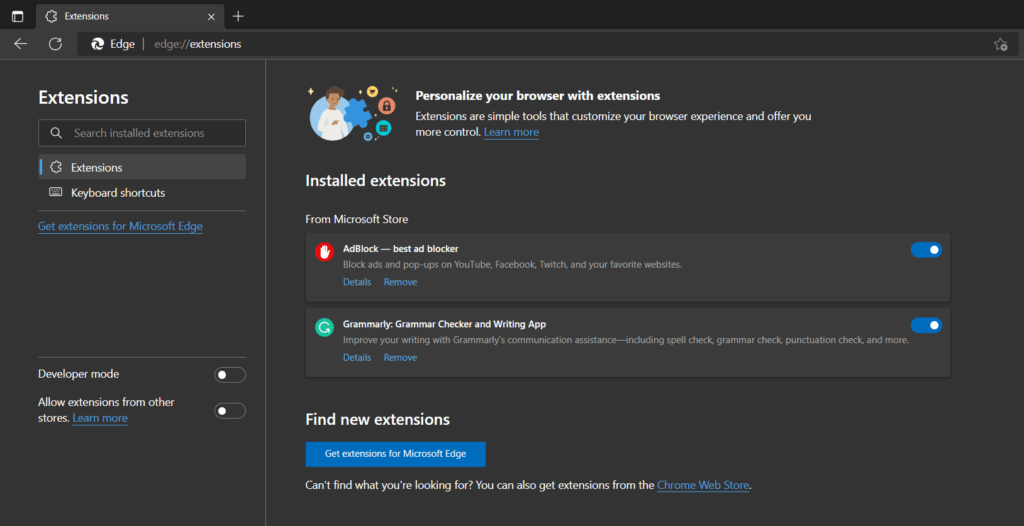Image resolution: width=1024 pixels, height=526 pixels.
Task: Open the tab actions menu icon
Action: 18,16
